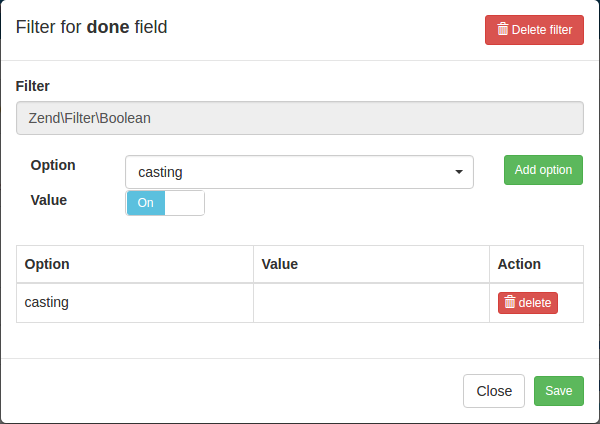Remove the casting option via delete button
This screenshot has height=424, width=600.
(x=528, y=303)
